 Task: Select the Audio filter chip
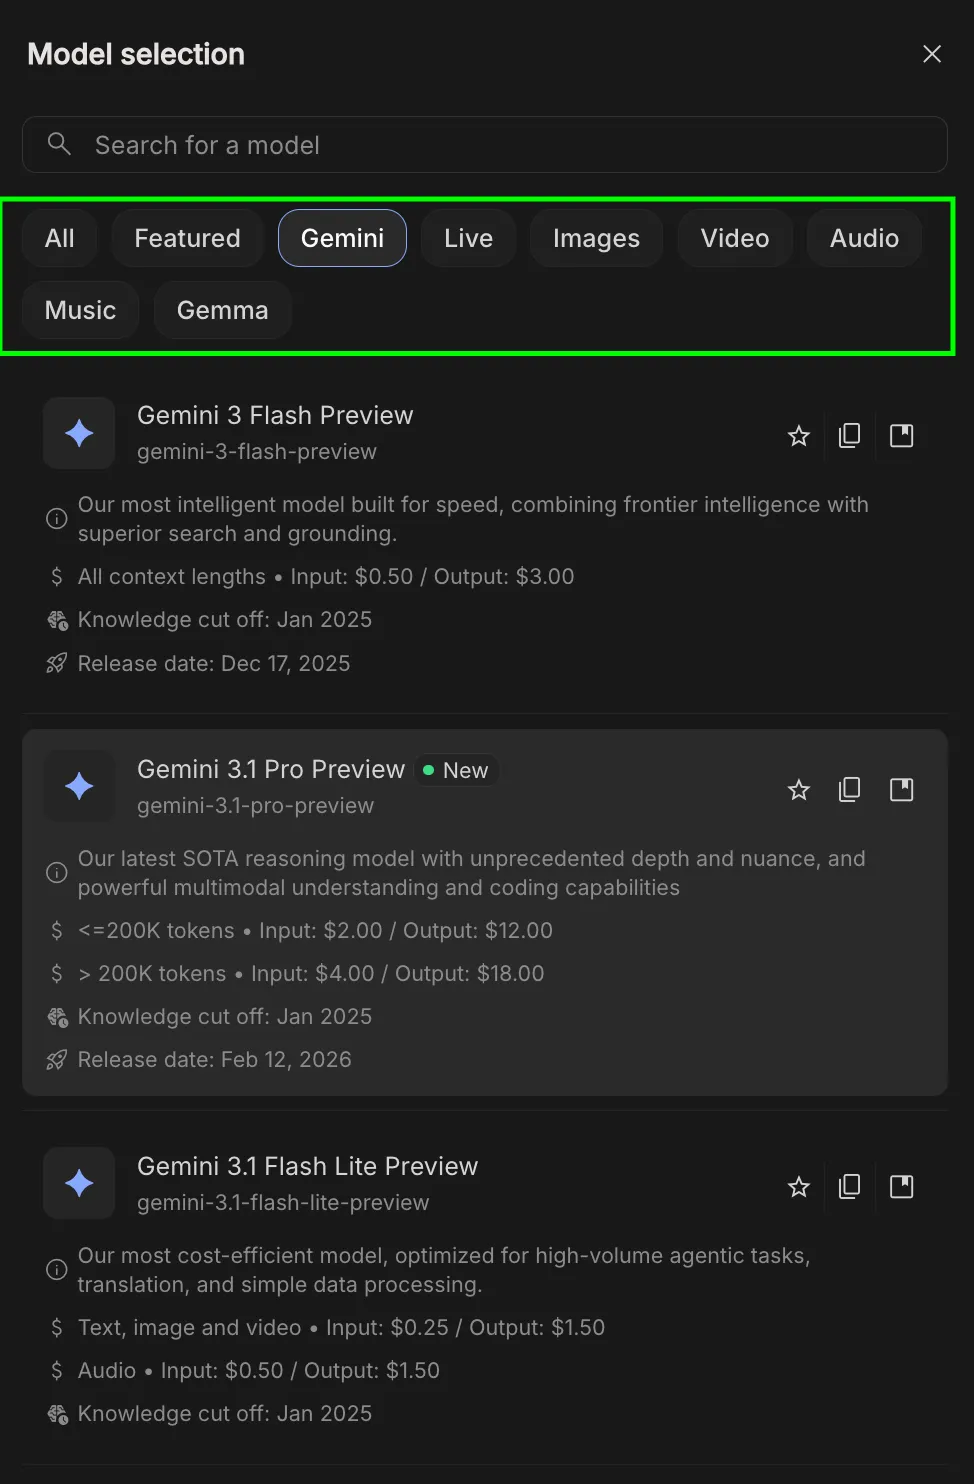[x=864, y=238]
